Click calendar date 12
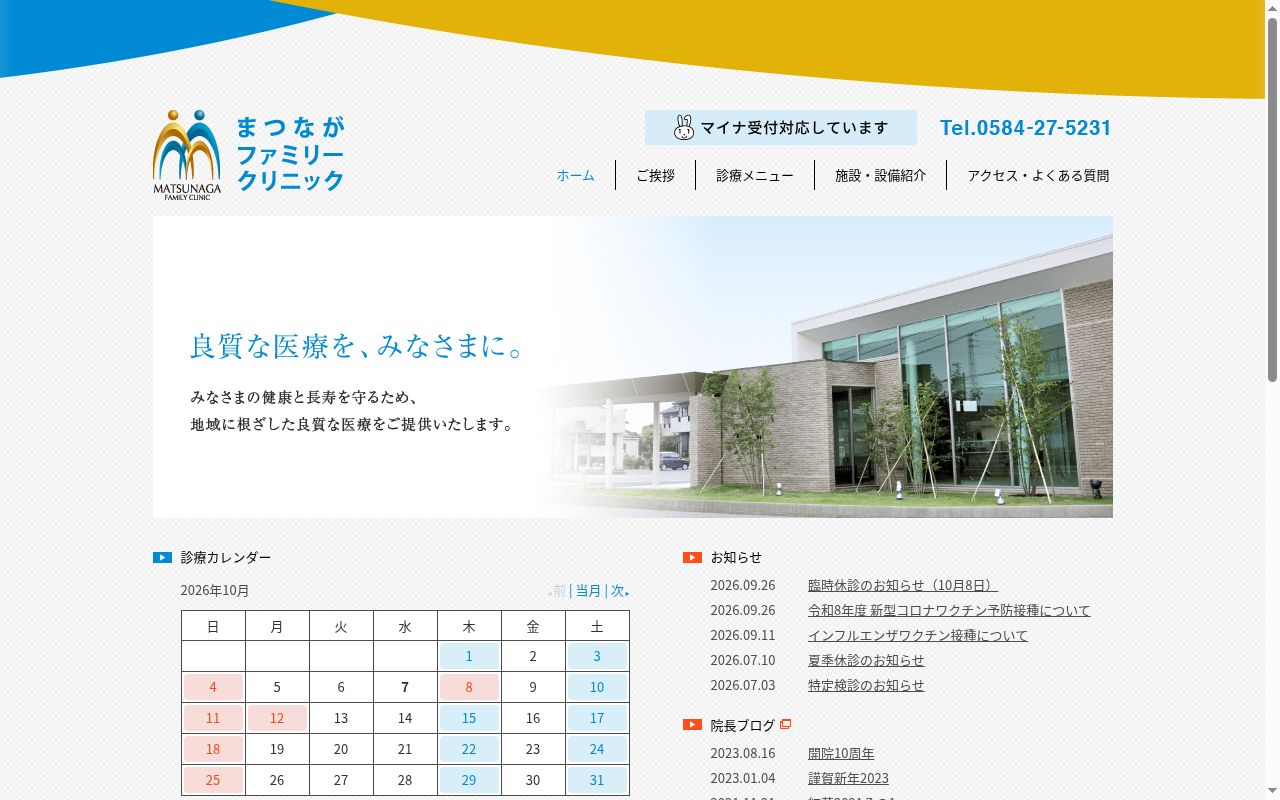The height and width of the screenshot is (800, 1280). tap(277, 718)
